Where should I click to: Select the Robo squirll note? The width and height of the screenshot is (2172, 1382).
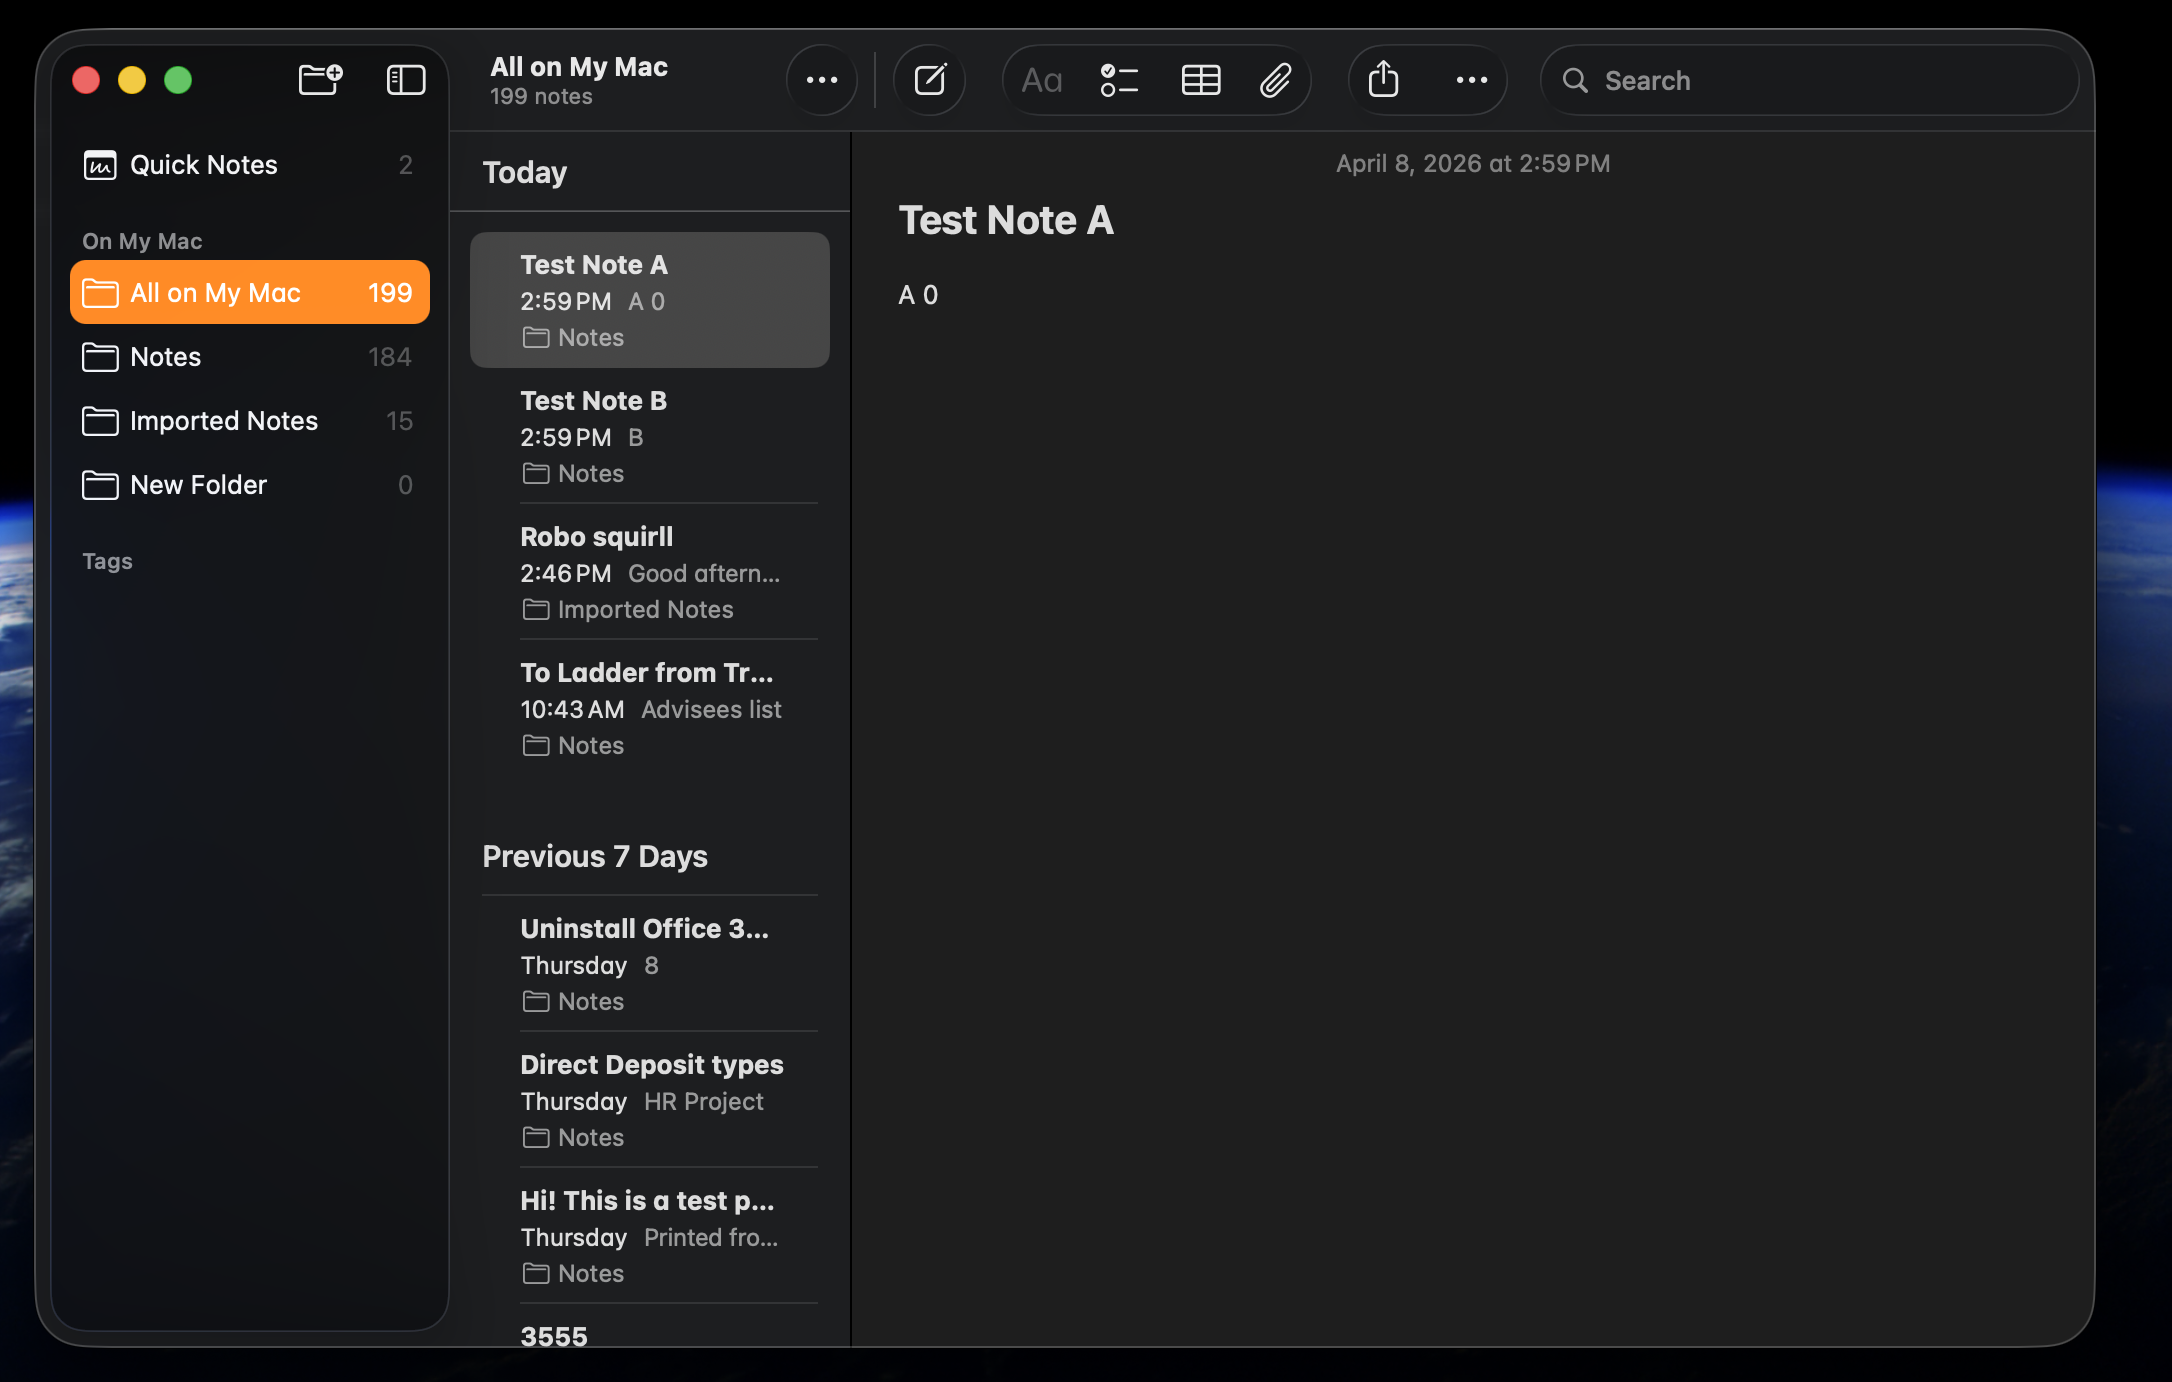click(650, 572)
